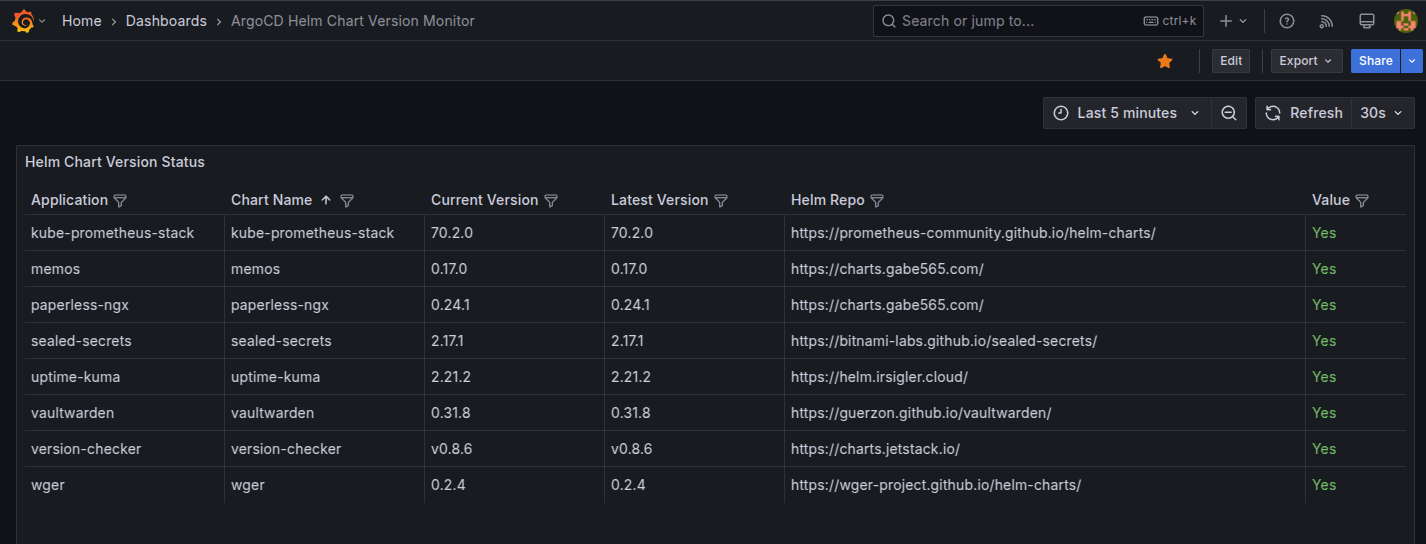Click the 0.24.1 Current Version cell
The height and width of the screenshot is (544, 1426).
click(450, 305)
